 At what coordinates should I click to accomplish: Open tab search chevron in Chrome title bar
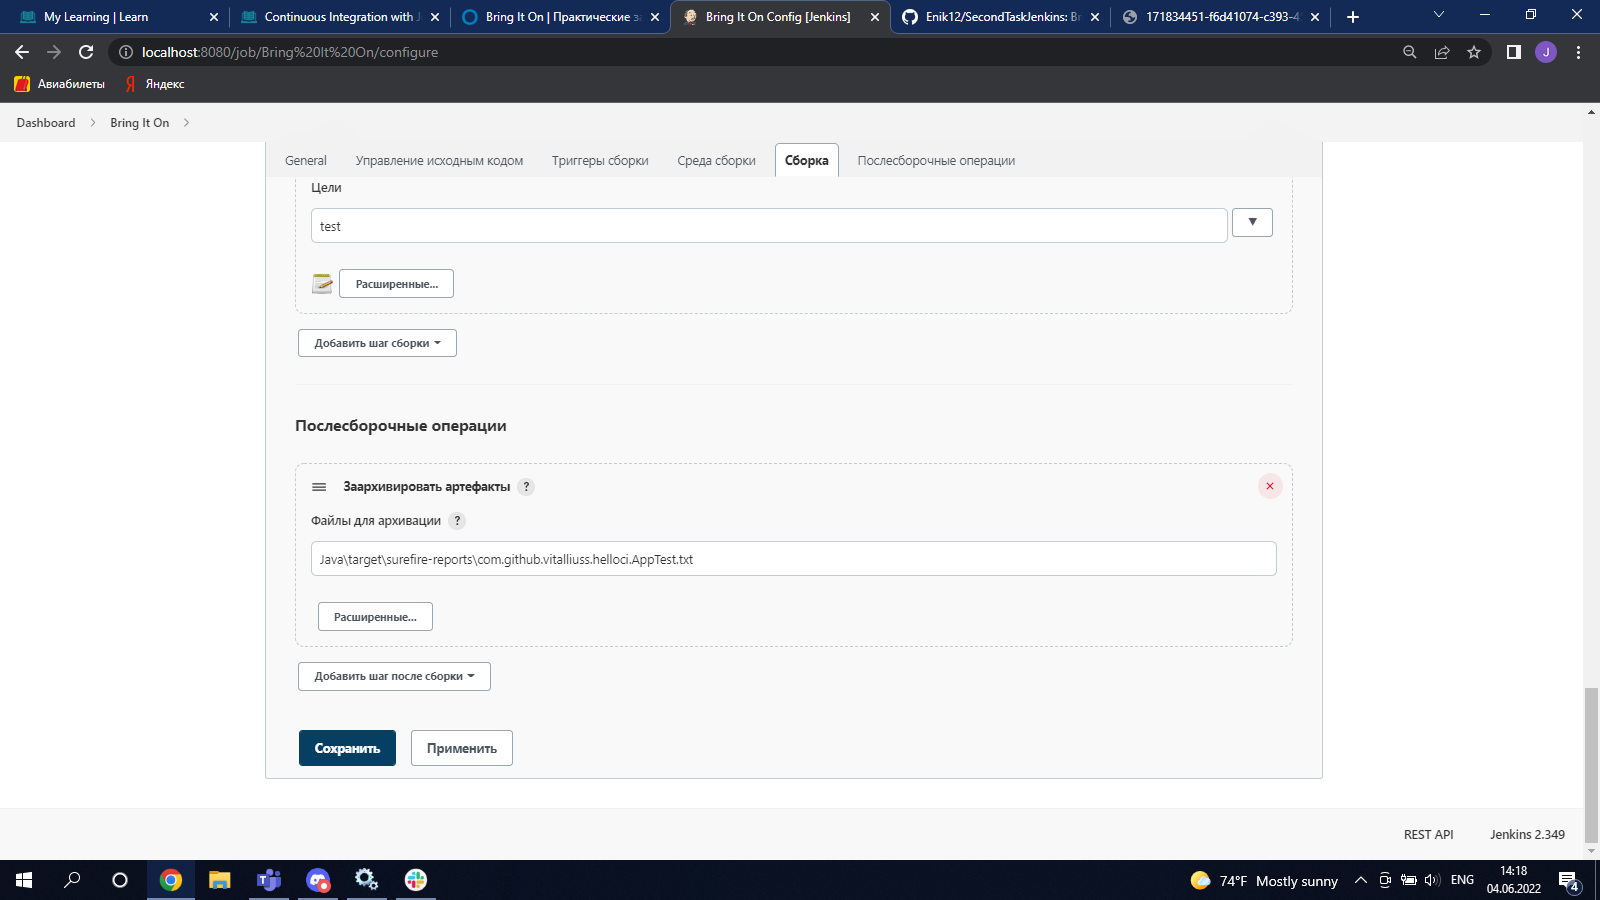[x=1439, y=14]
